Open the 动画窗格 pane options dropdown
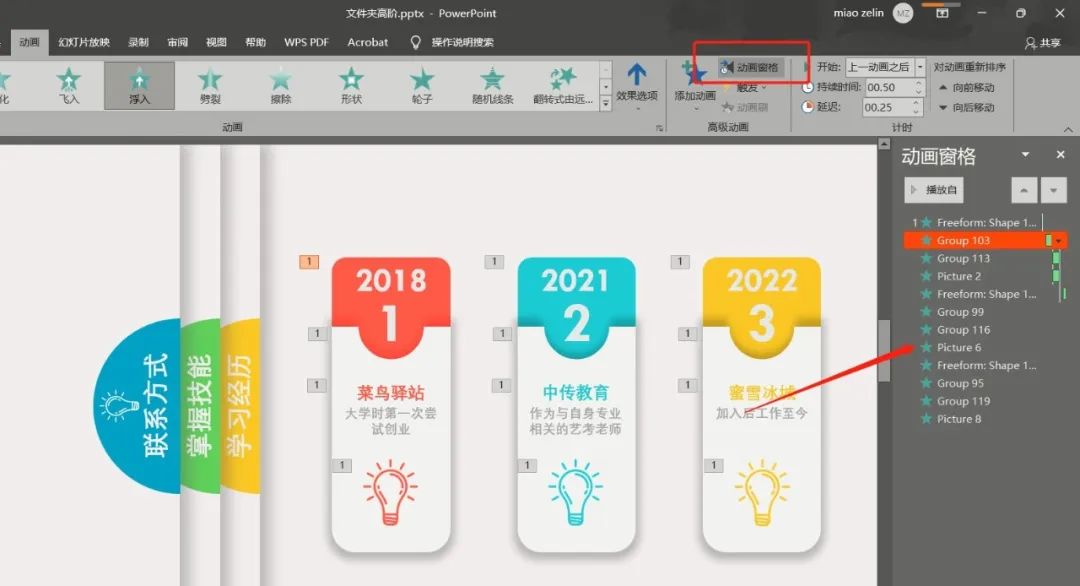The width and height of the screenshot is (1080, 586). point(1025,154)
